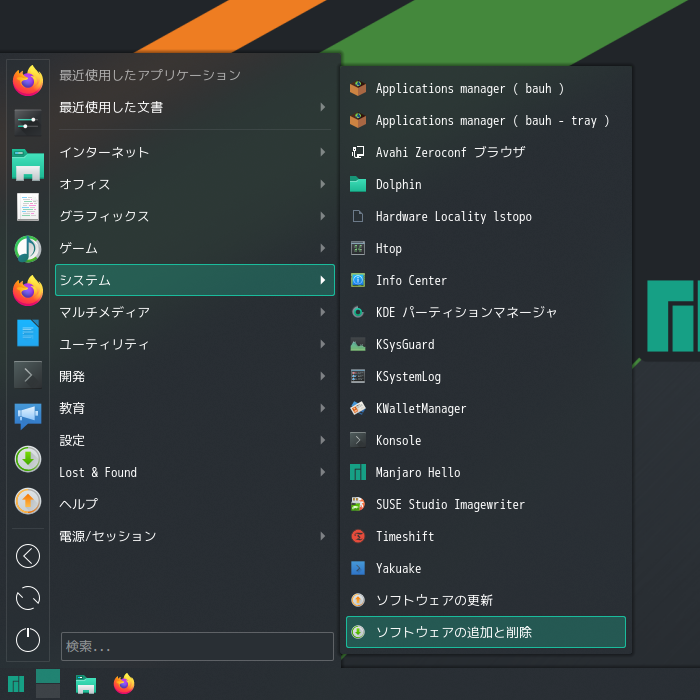Click the Info Center icon
This screenshot has width=700, height=700.
click(x=358, y=280)
